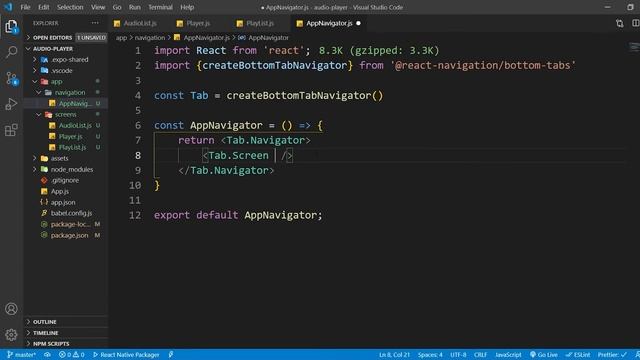The image size is (640, 360).
Task: Switch to the PlayList.js editor tab
Action: (260, 23)
